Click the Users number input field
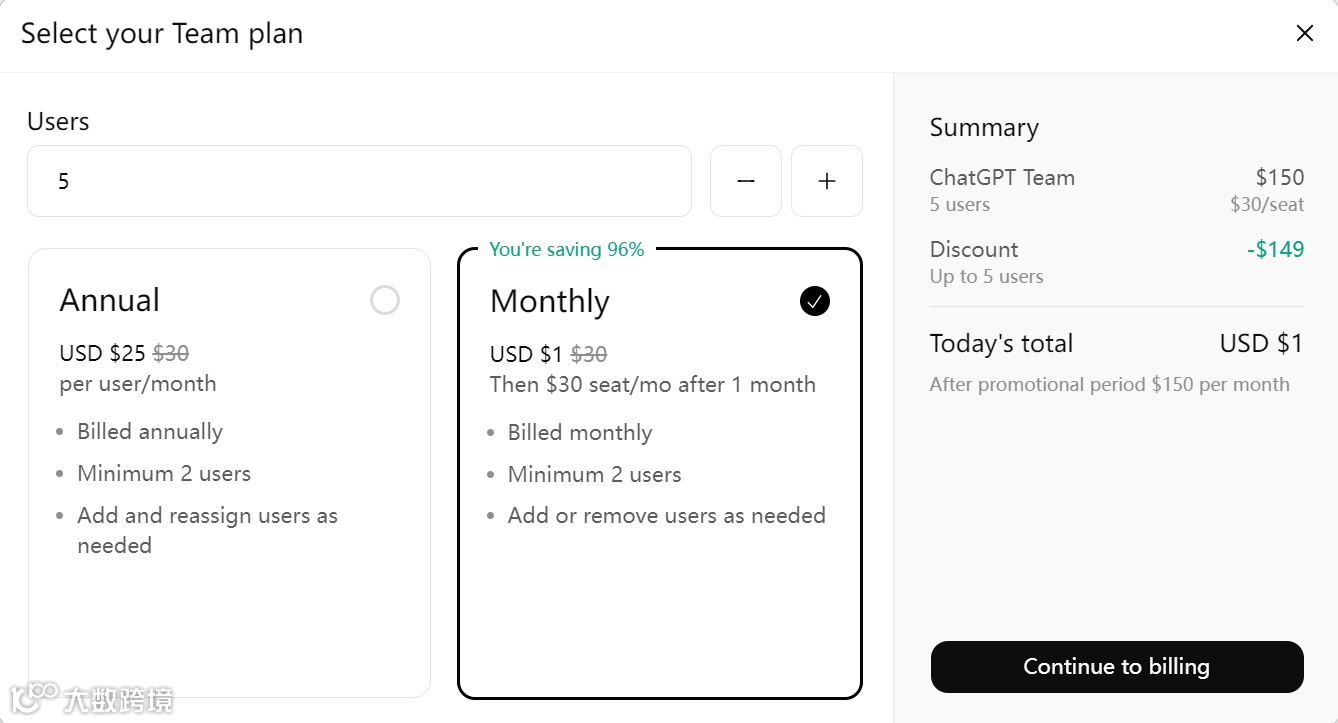 [359, 181]
